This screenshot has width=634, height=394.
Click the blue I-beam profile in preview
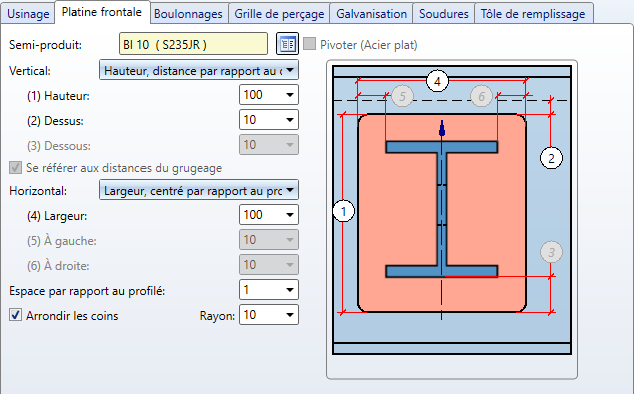pyautogui.click(x=442, y=209)
